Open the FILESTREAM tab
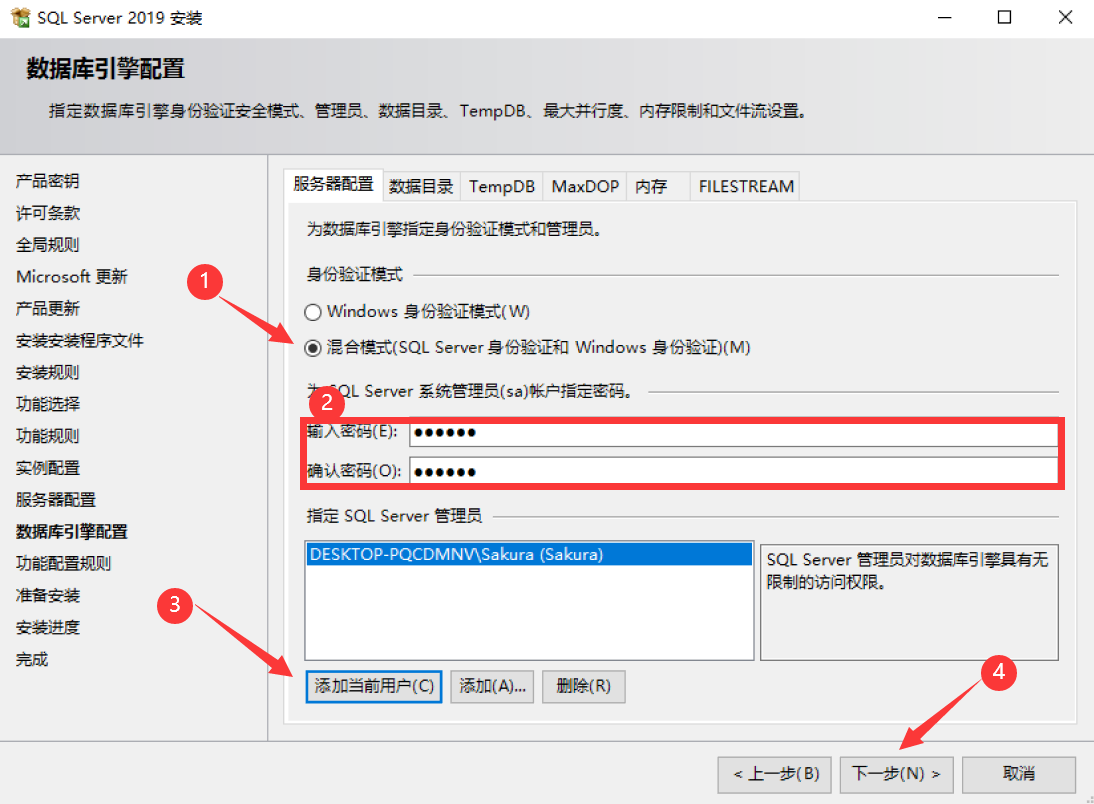Viewport: 1094px width, 804px height. [745, 186]
